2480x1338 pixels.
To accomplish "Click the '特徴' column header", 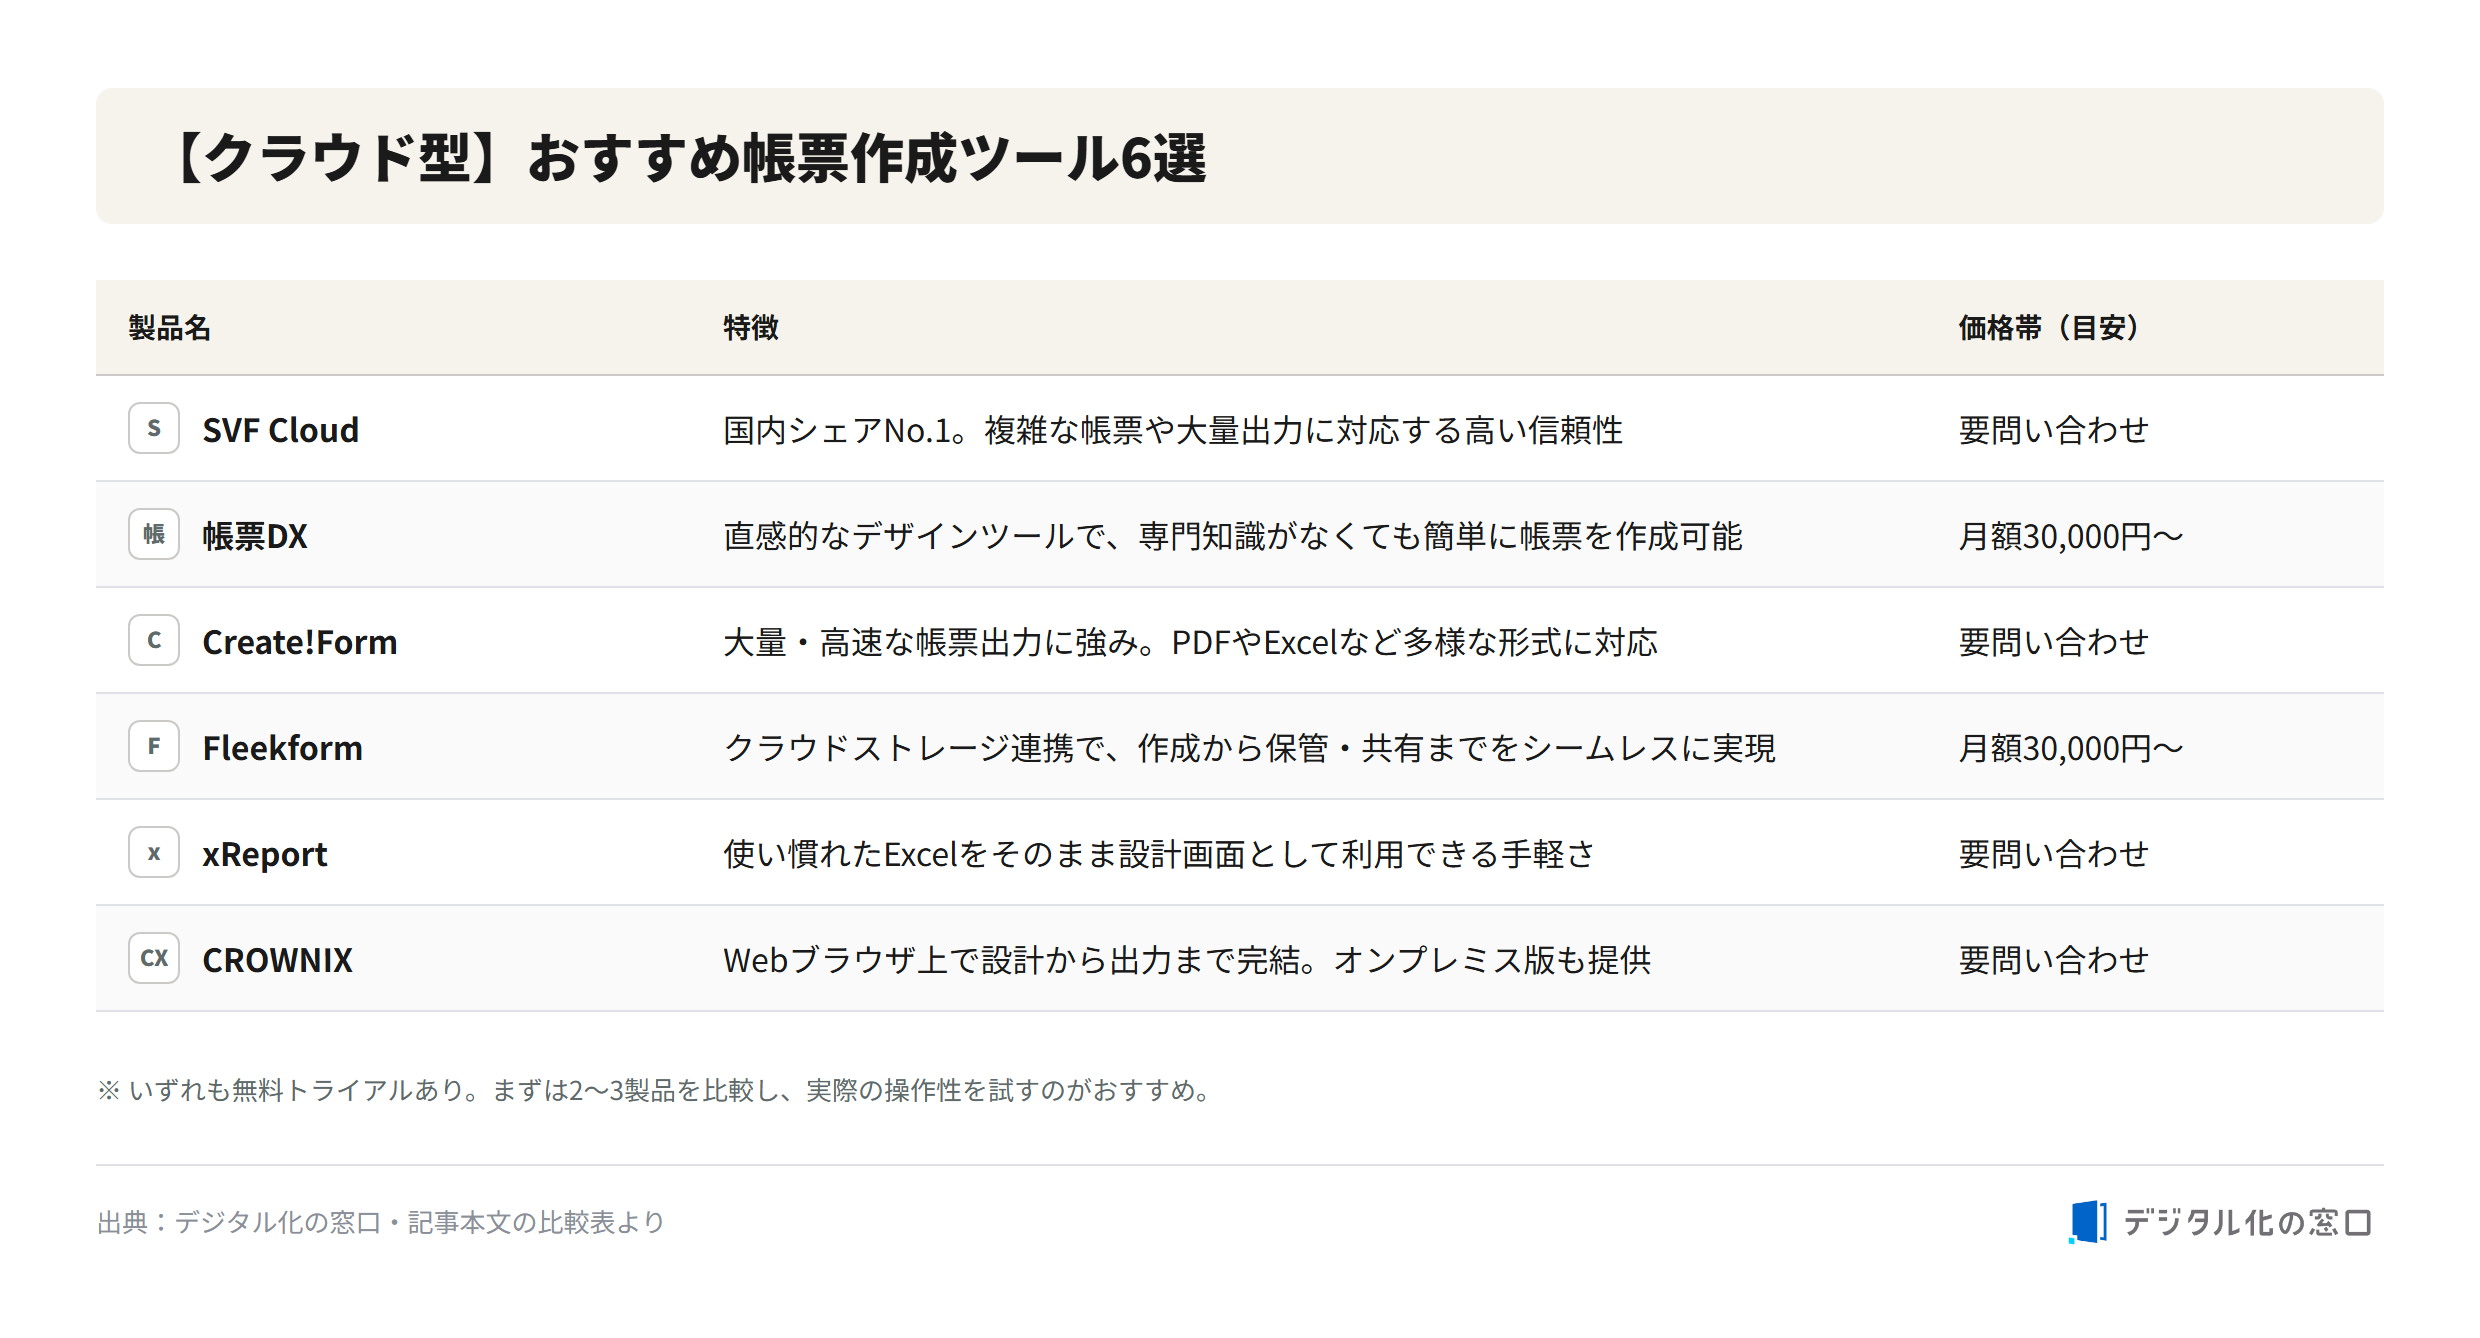I will [x=750, y=328].
